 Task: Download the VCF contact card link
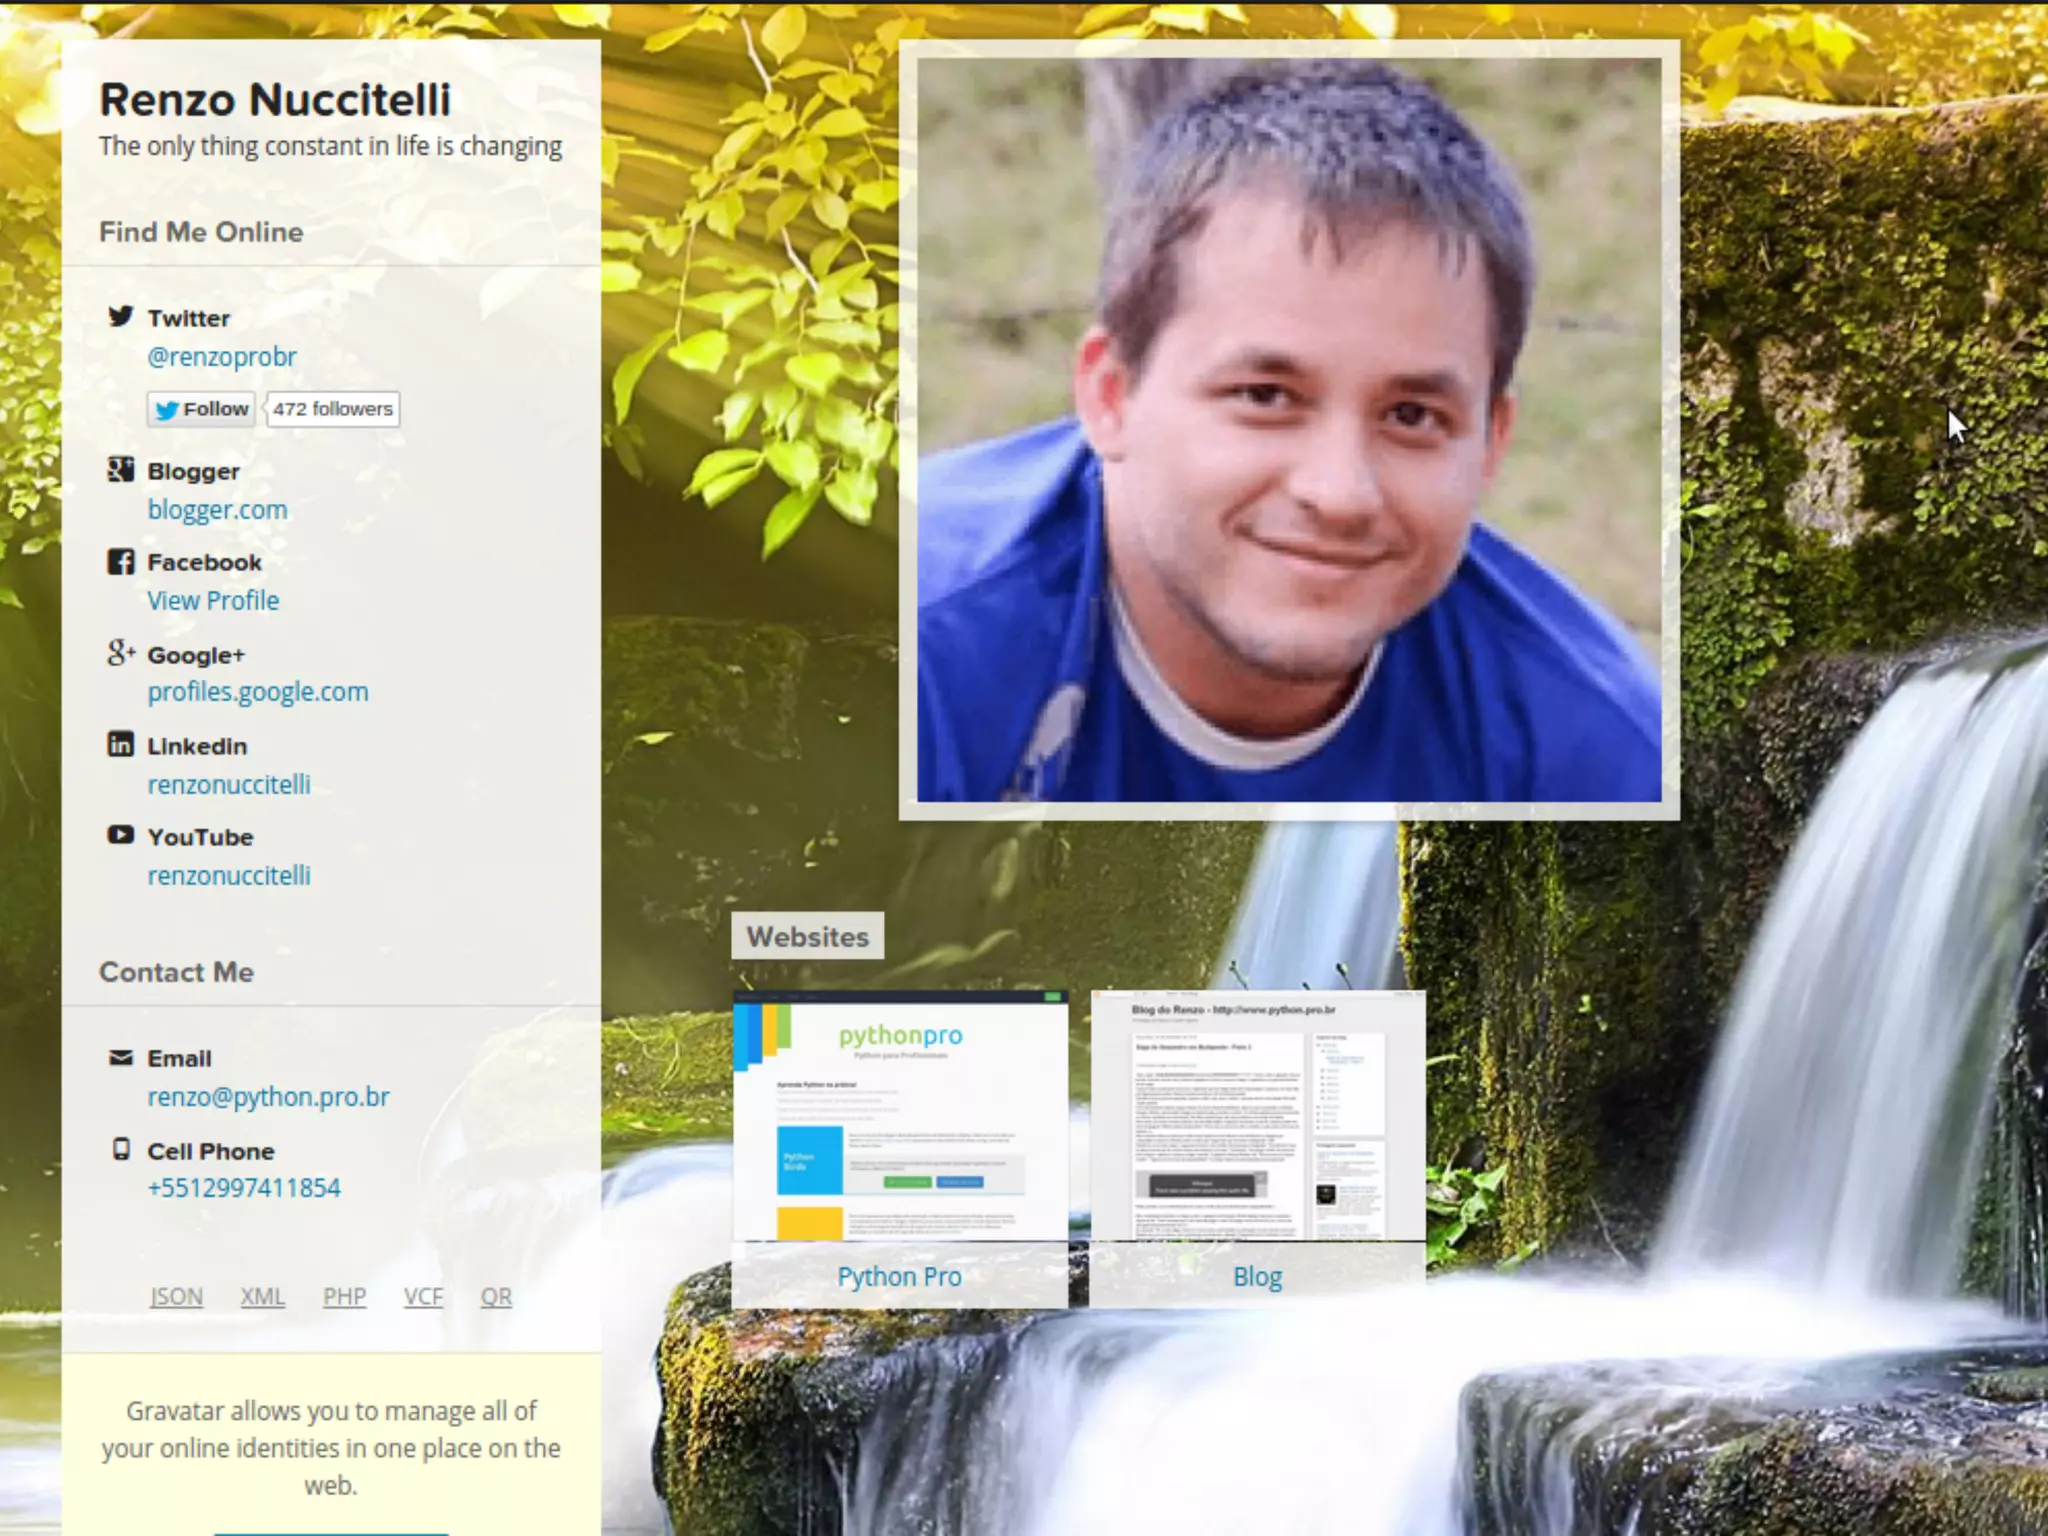(423, 1297)
